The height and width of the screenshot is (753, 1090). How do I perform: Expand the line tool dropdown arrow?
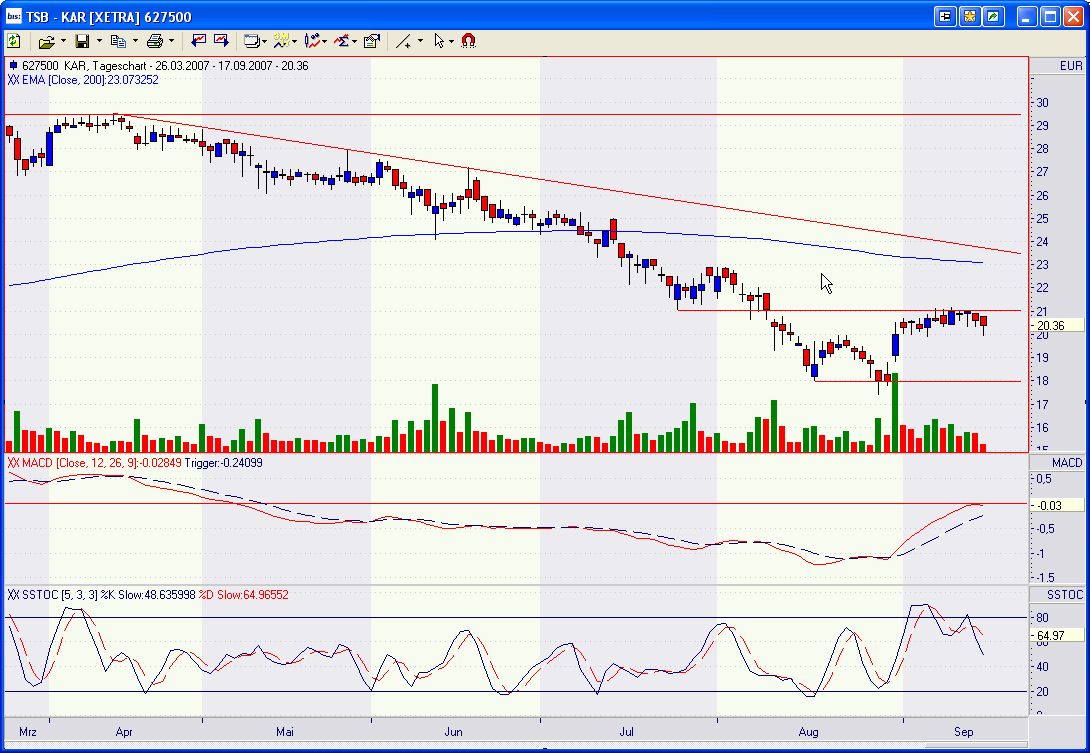click(420, 42)
